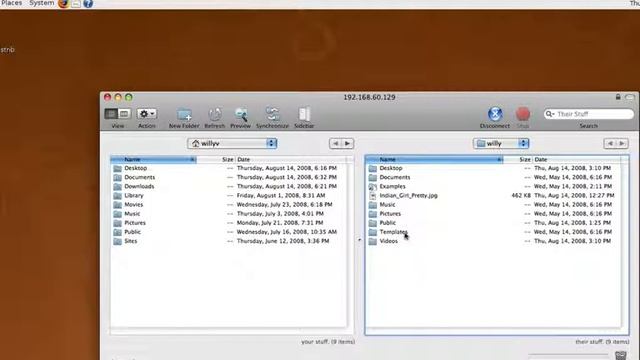Sort local pane by Date column
The width and height of the screenshot is (640, 360).
[x=291, y=160]
